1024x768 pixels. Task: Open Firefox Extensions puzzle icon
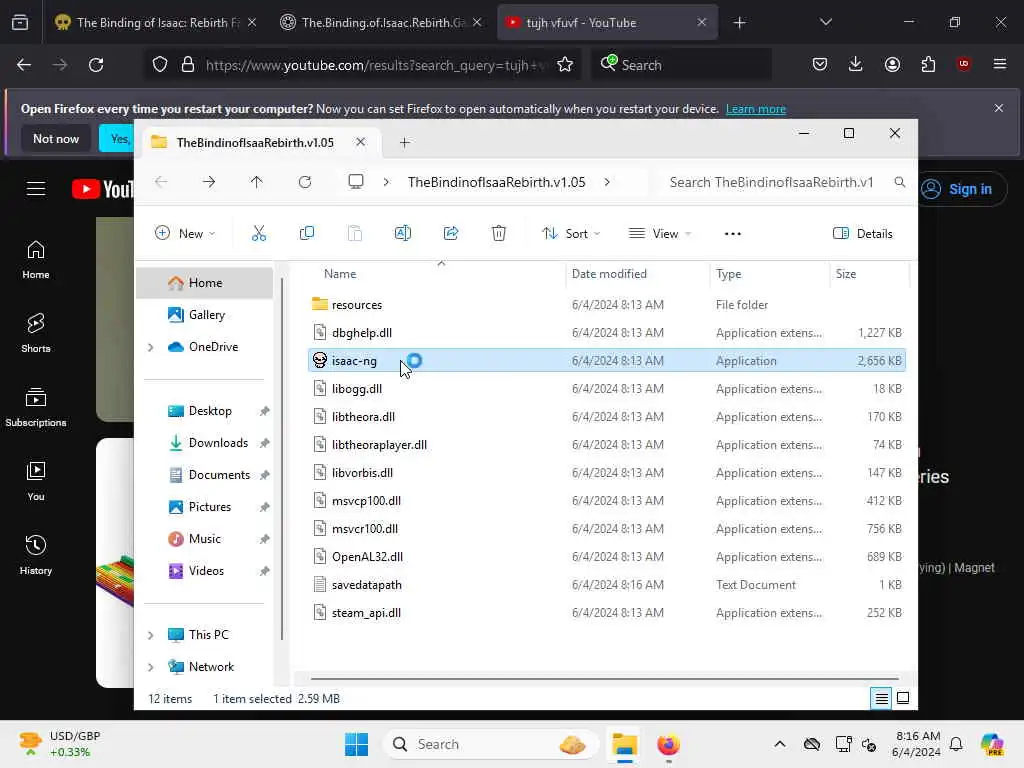[x=928, y=64]
